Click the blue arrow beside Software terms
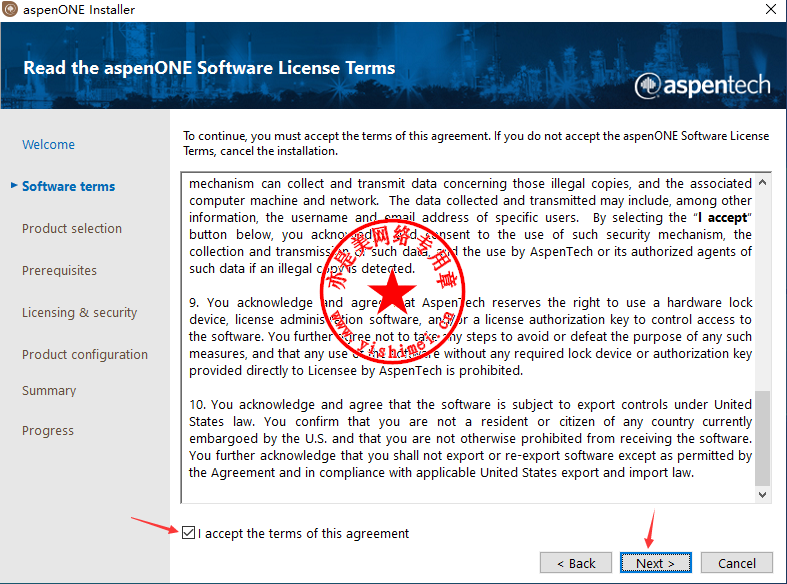Image resolution: width=787 pixels, height=584 pixels. [x=14, y=186]
